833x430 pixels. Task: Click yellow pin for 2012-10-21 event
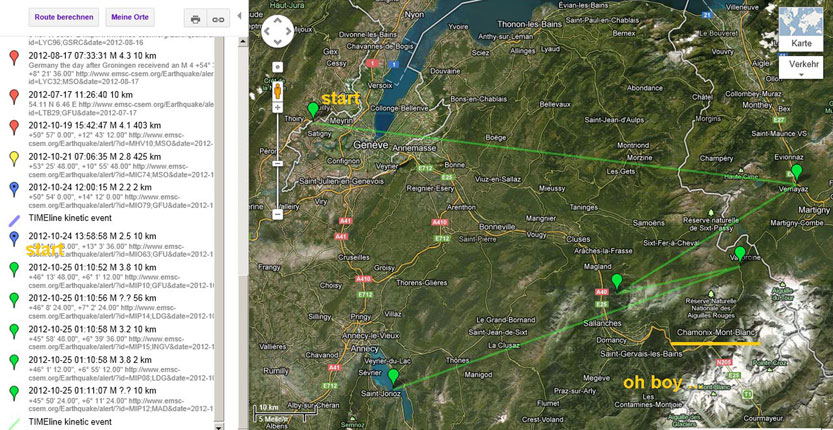pos(13,157)
